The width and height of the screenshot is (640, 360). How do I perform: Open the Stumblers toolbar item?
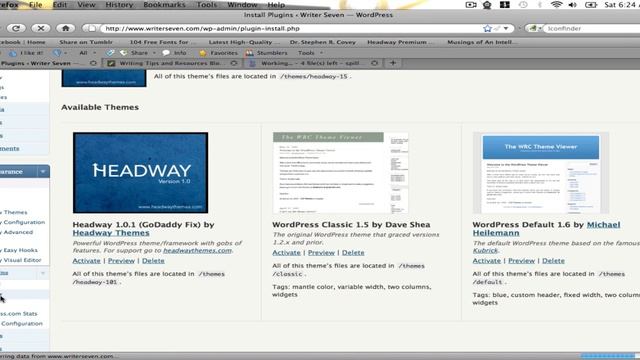click(267, 53)
